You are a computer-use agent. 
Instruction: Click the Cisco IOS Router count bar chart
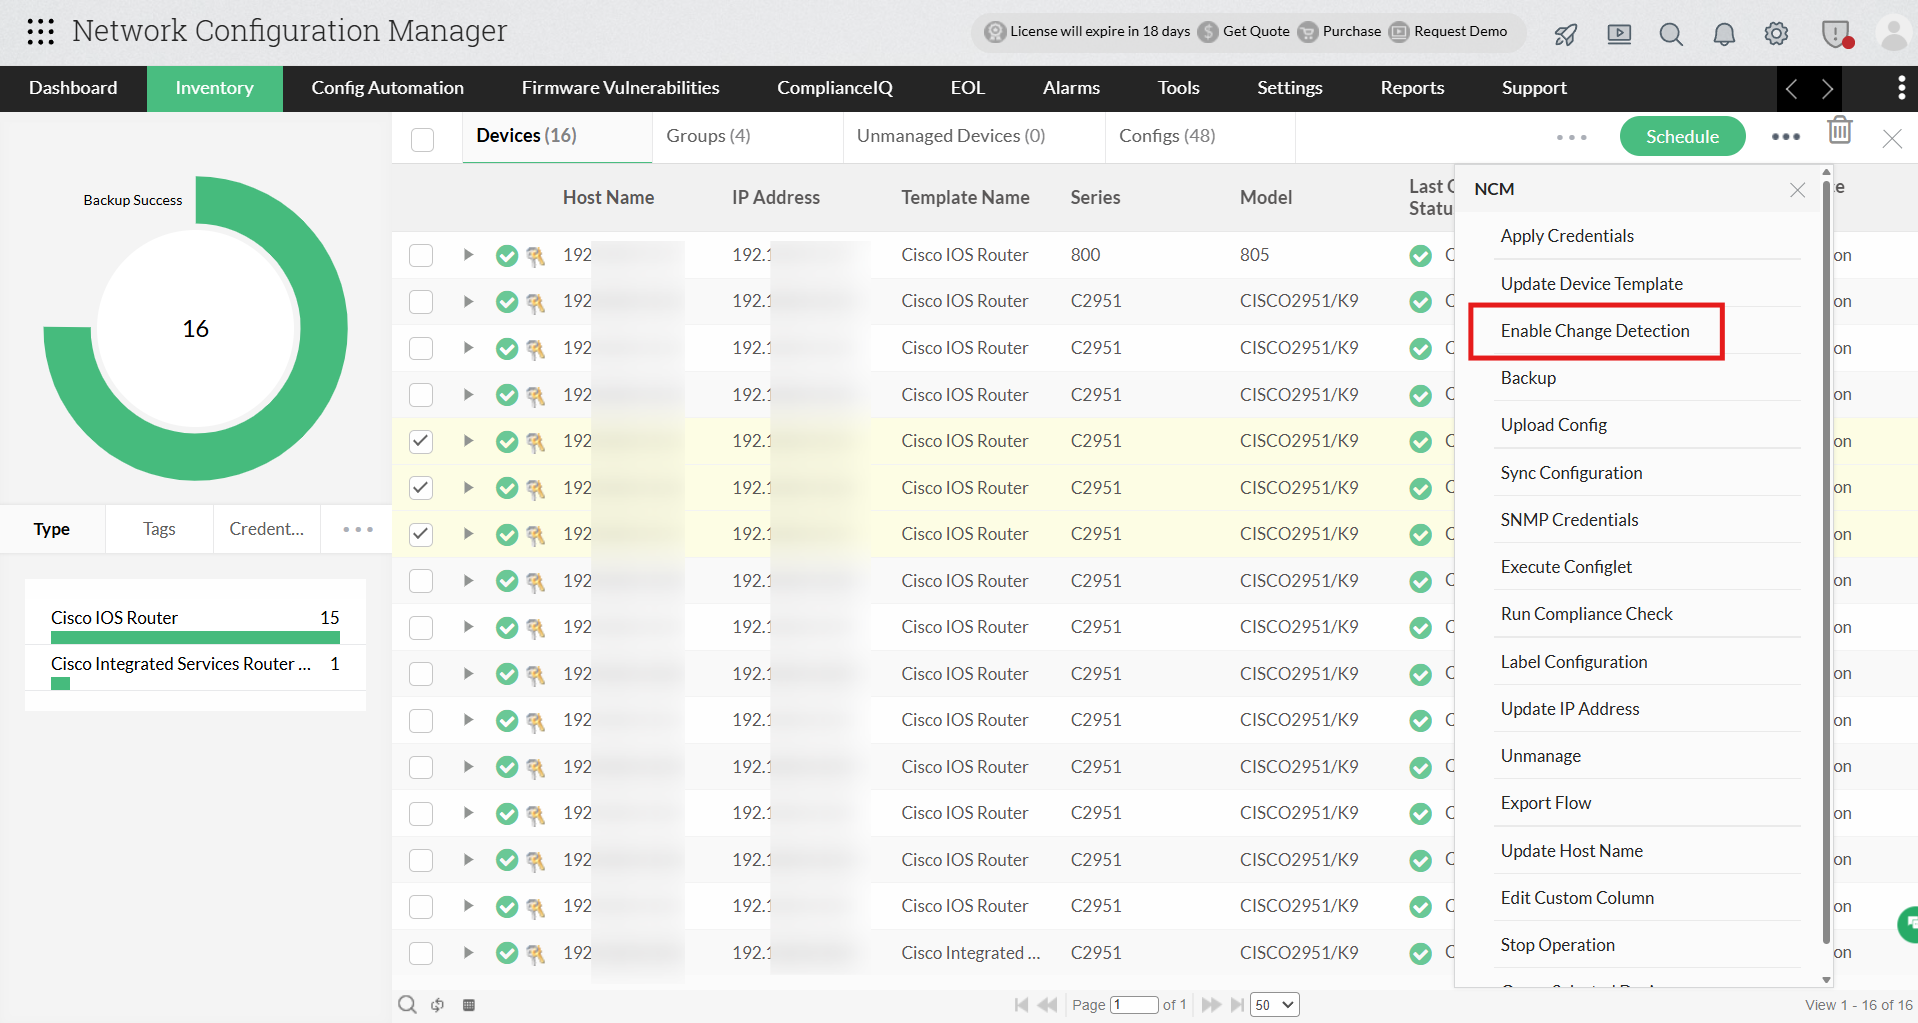click(194, 637)
